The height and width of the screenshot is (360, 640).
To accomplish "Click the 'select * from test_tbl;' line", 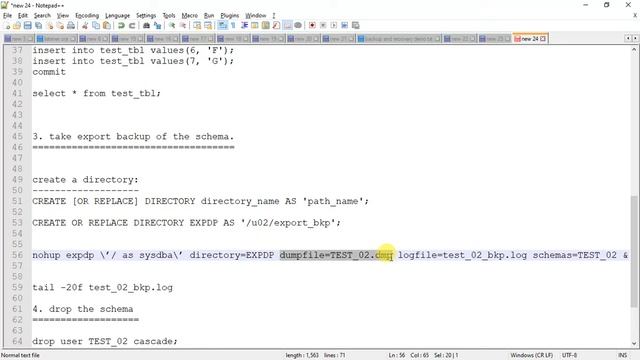I will 97,93.
